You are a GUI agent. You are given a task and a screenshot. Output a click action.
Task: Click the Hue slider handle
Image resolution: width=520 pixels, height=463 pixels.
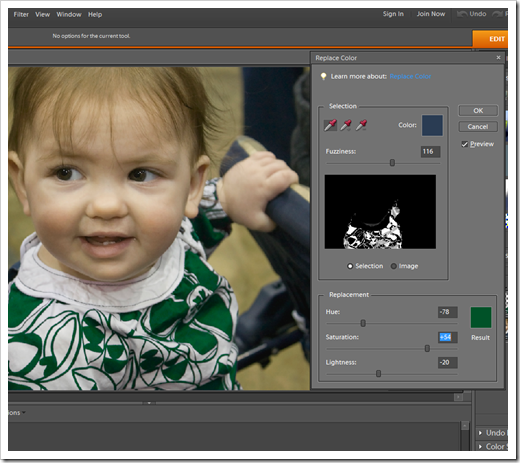(363, 323)
